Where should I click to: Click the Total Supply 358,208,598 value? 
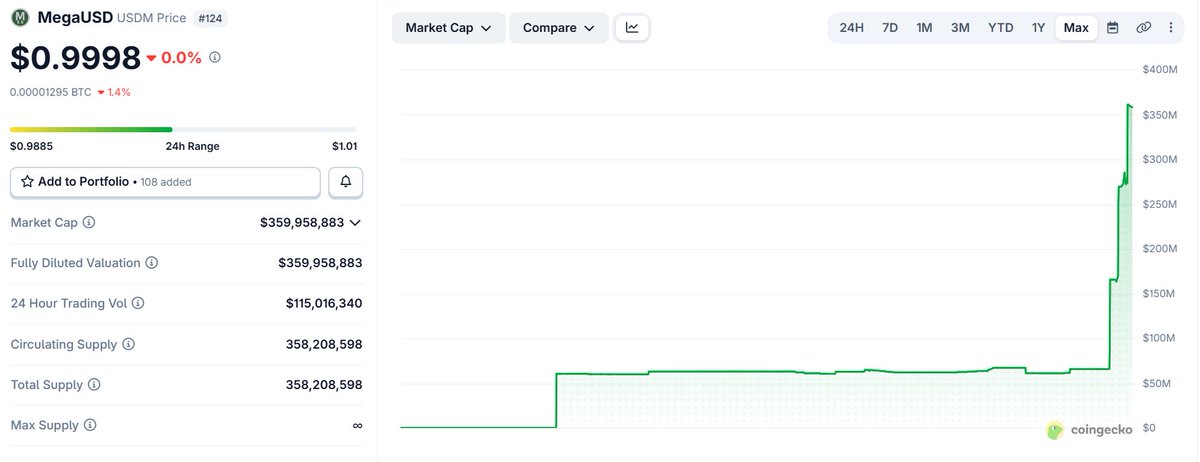(x=324, y=384)
